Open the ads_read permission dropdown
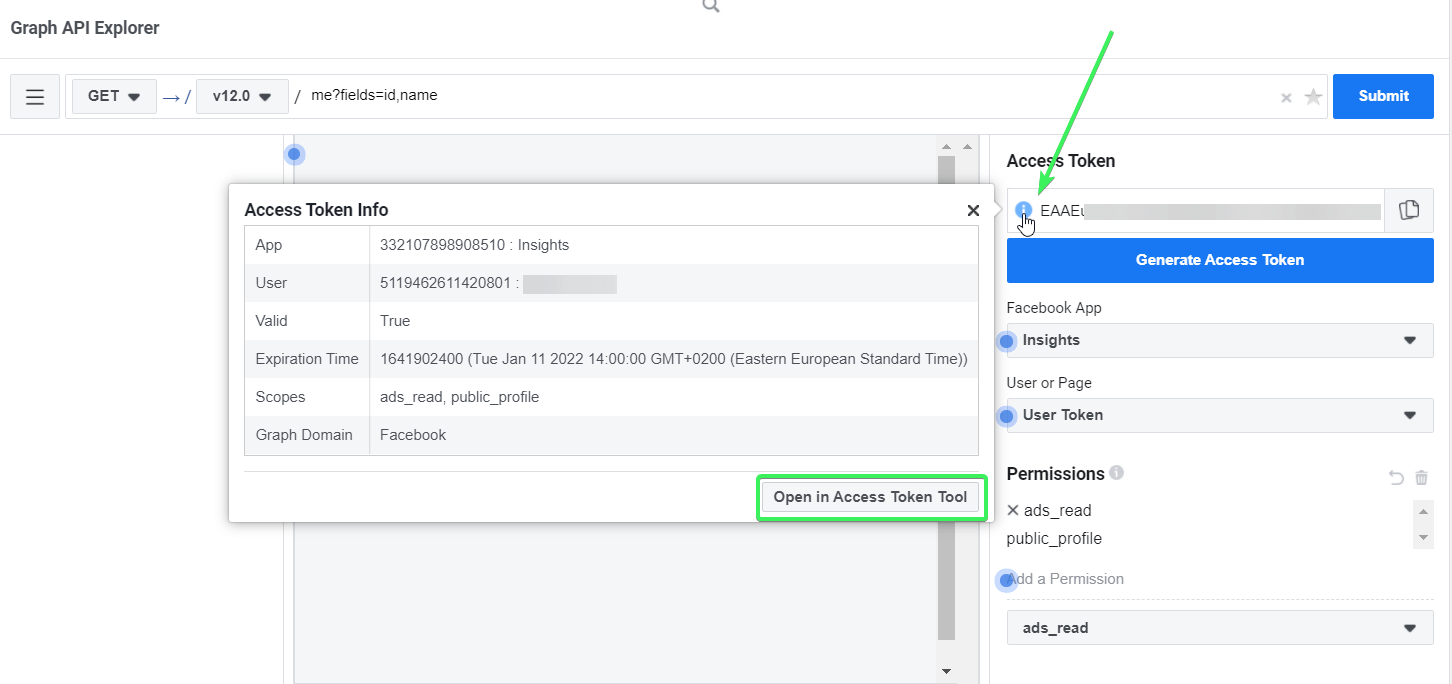Viewport: 1452px width, 684px height. 1219,627
